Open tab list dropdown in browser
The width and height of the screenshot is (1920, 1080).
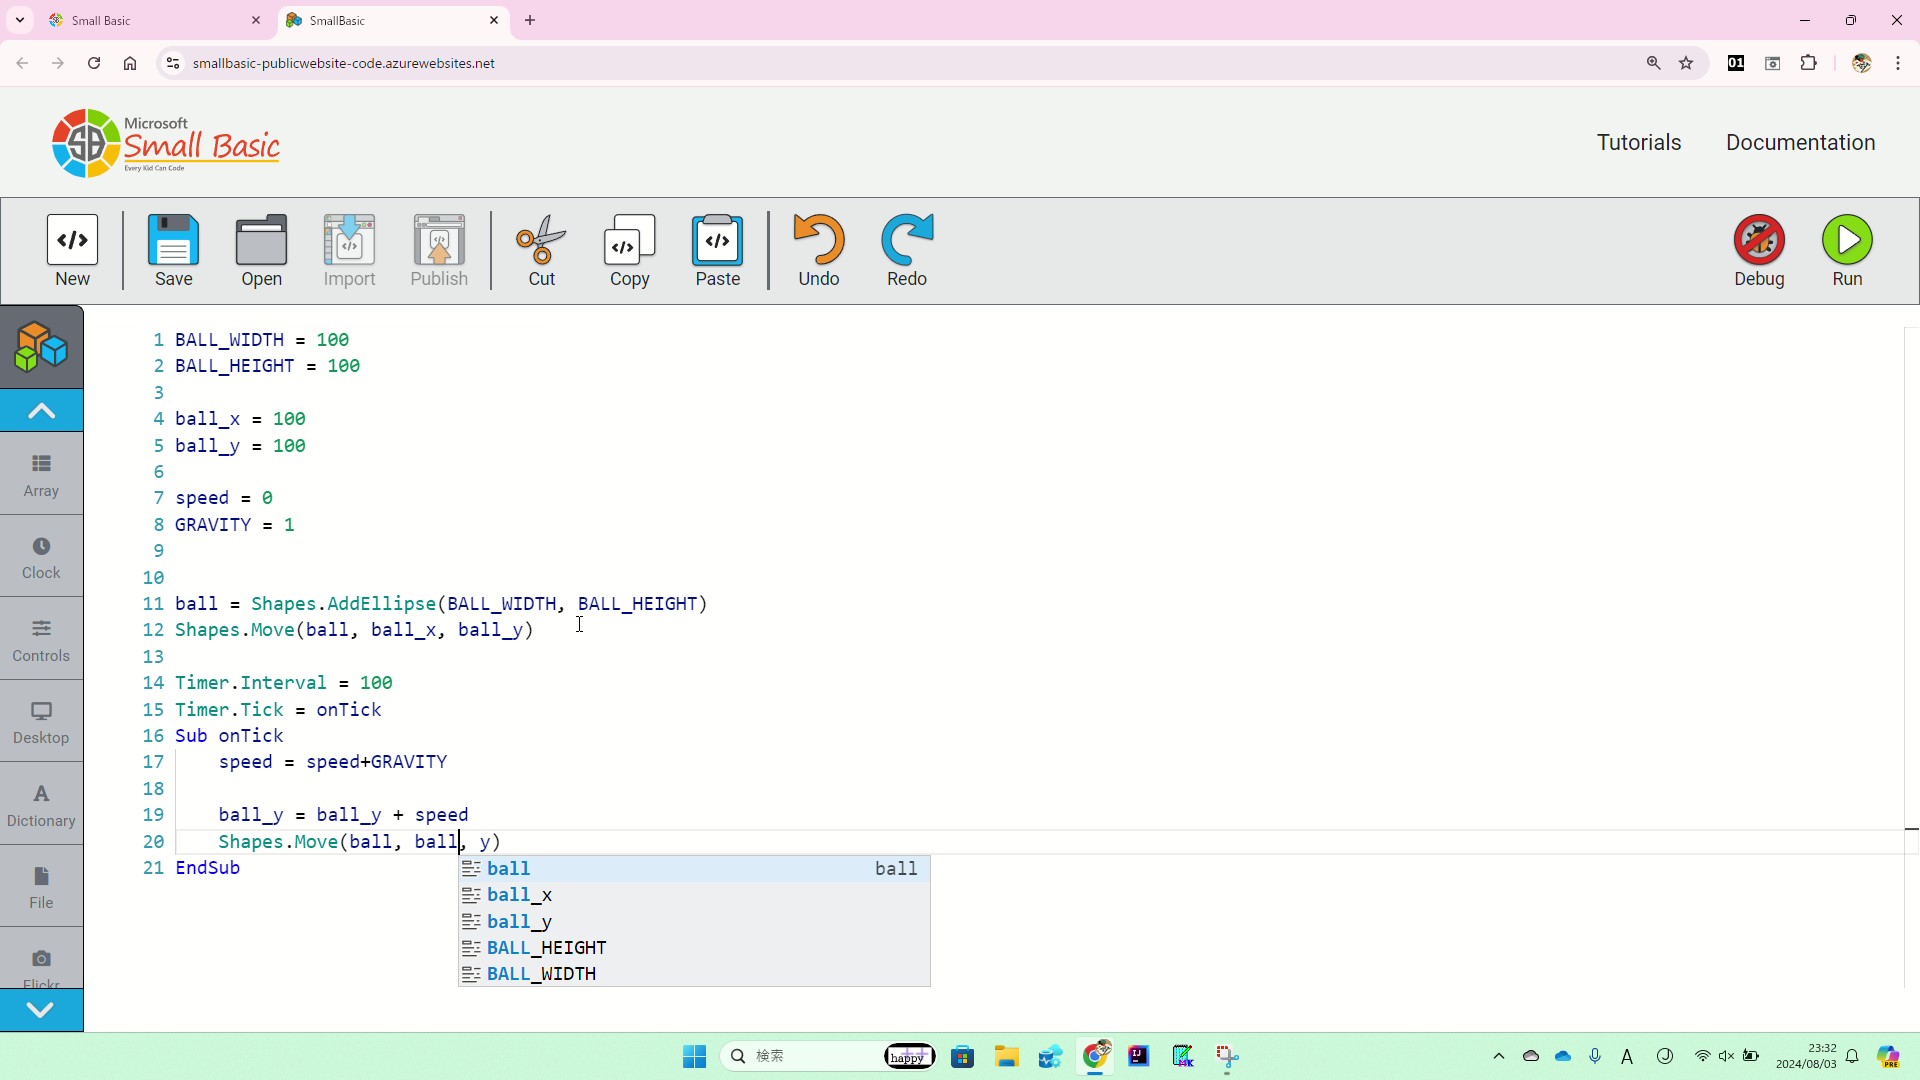click(x=19, y=20)
